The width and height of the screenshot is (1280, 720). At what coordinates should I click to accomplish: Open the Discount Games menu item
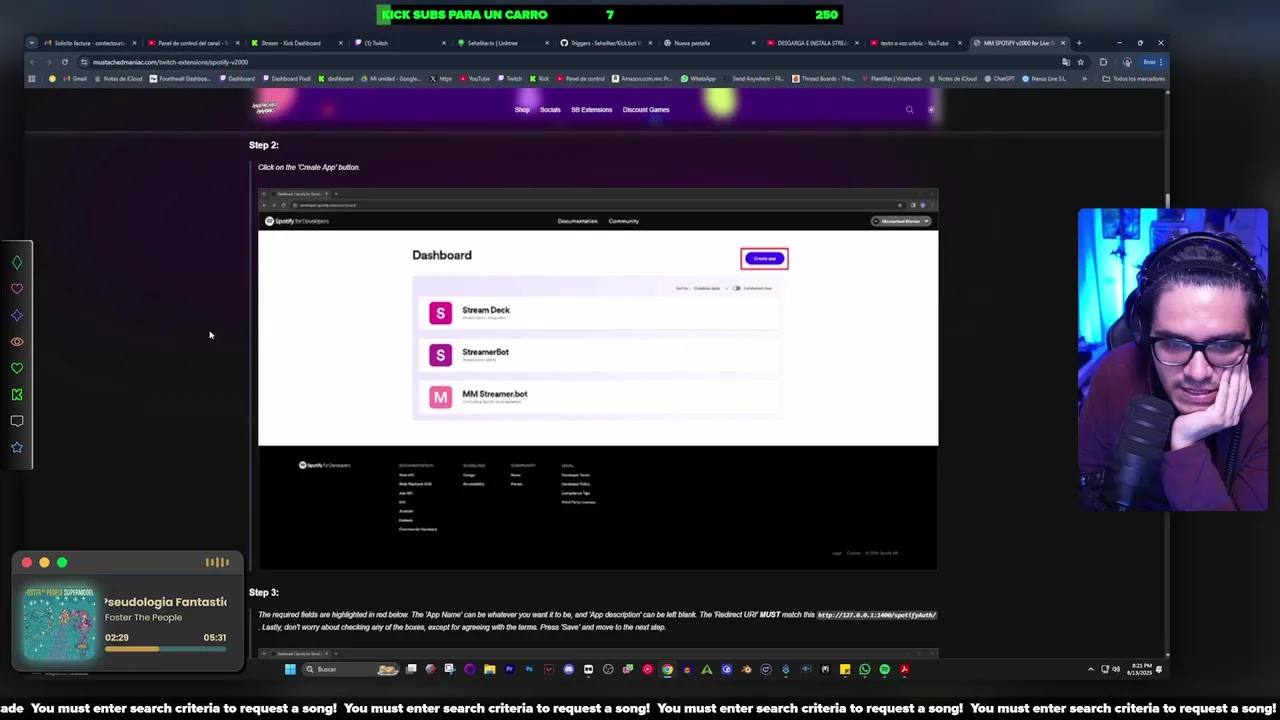click(x=646, y=110)
